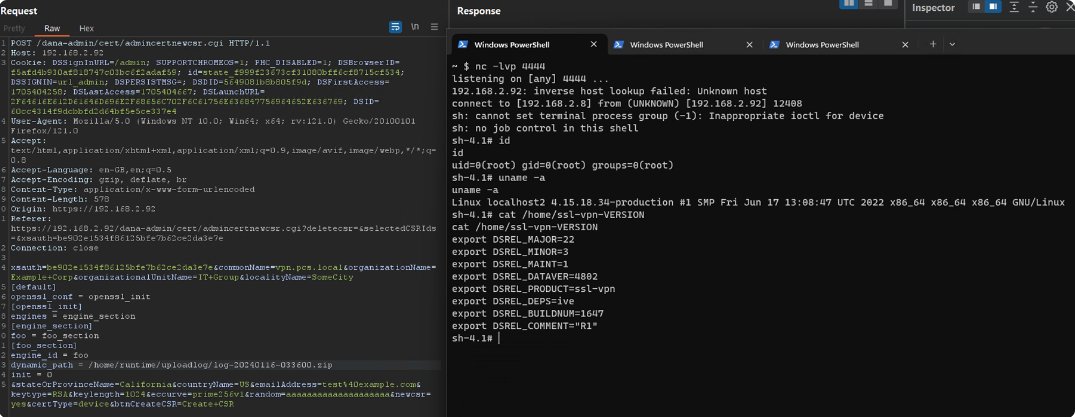This screenshot has height=417, width=1075.
Task: Click the uid=0(root) output line
Action: [563, 165]
